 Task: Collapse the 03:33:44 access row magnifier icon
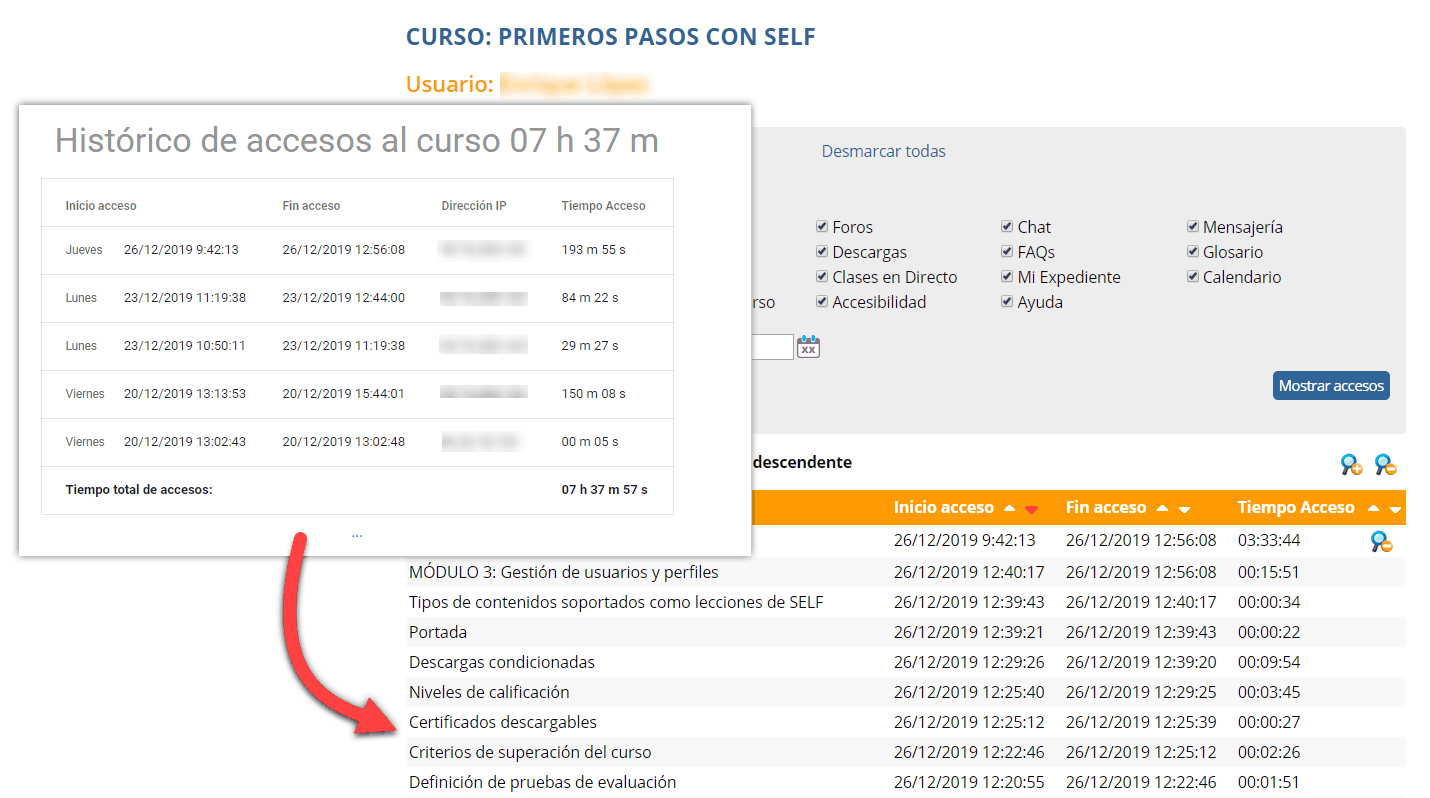[x=1381, y=541]
